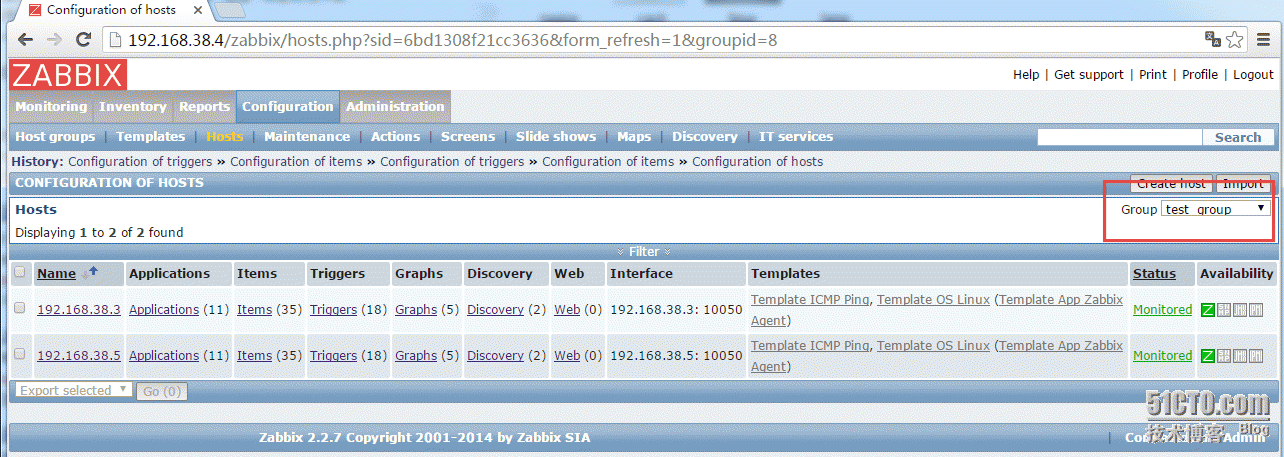Close the Configuration of hosts tab
Screen dimensions: 1284x457
pos(197,10)
